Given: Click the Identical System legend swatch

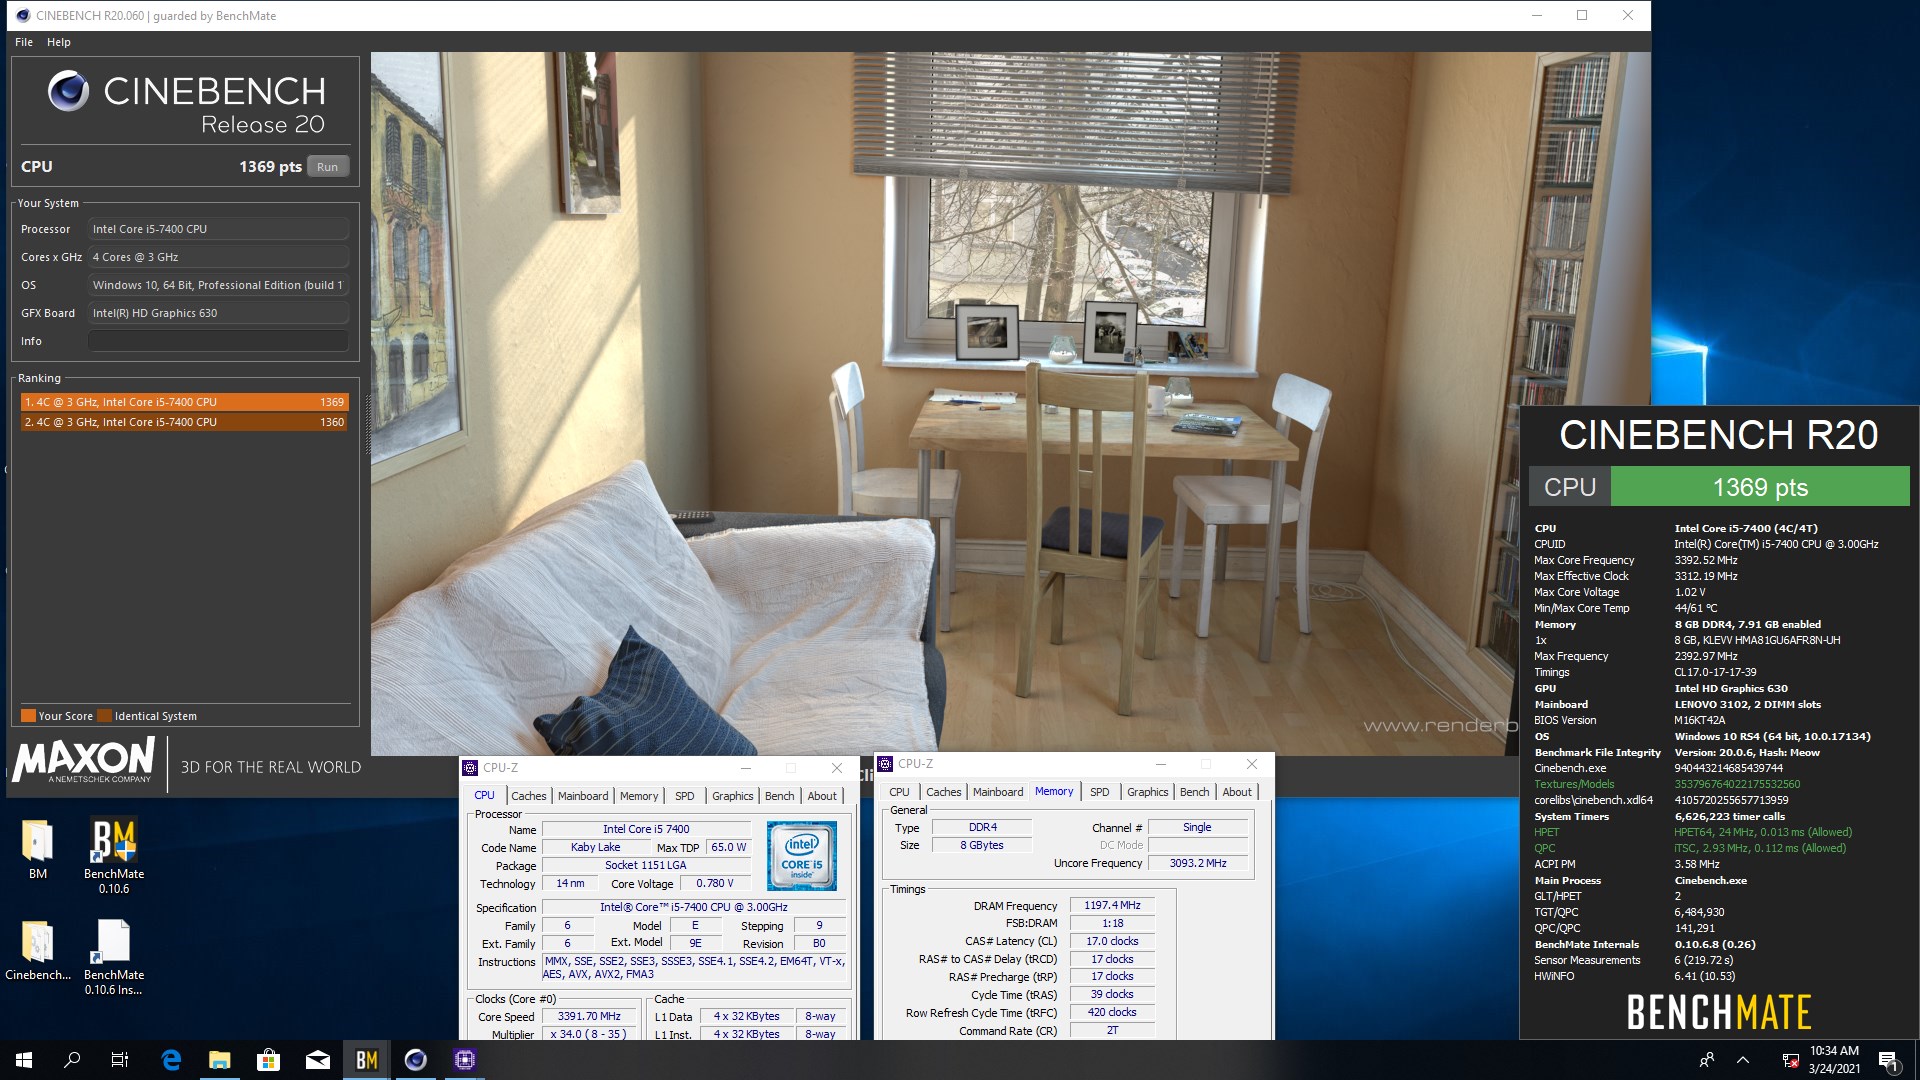Looking at the screenshot, I should [104, 716].
